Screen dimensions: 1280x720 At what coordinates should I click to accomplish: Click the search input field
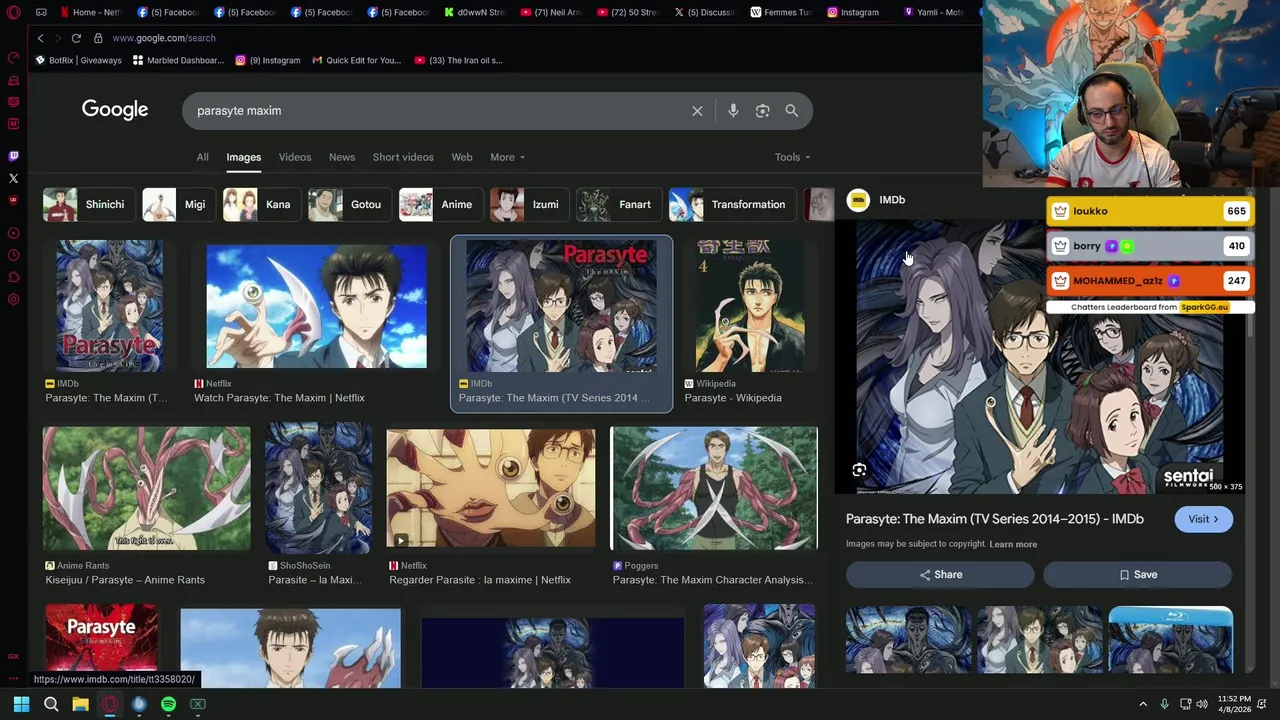point(437,111)
